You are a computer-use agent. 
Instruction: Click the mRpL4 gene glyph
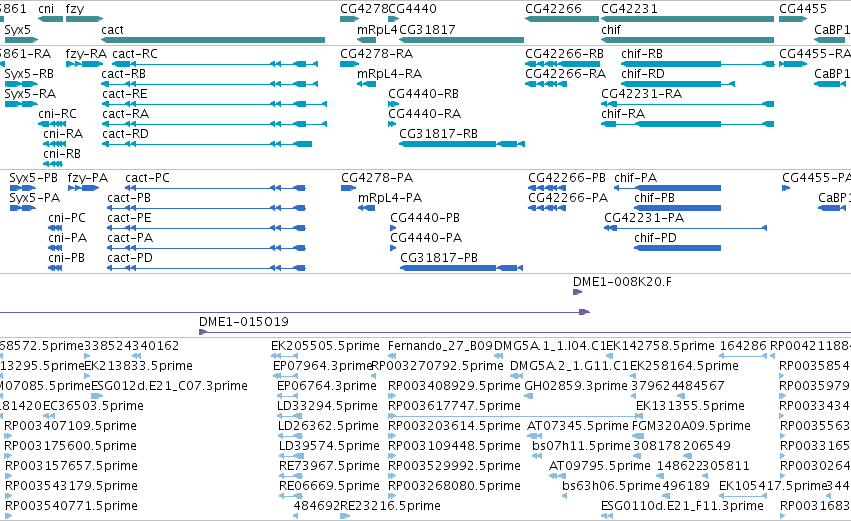[366, 40]
